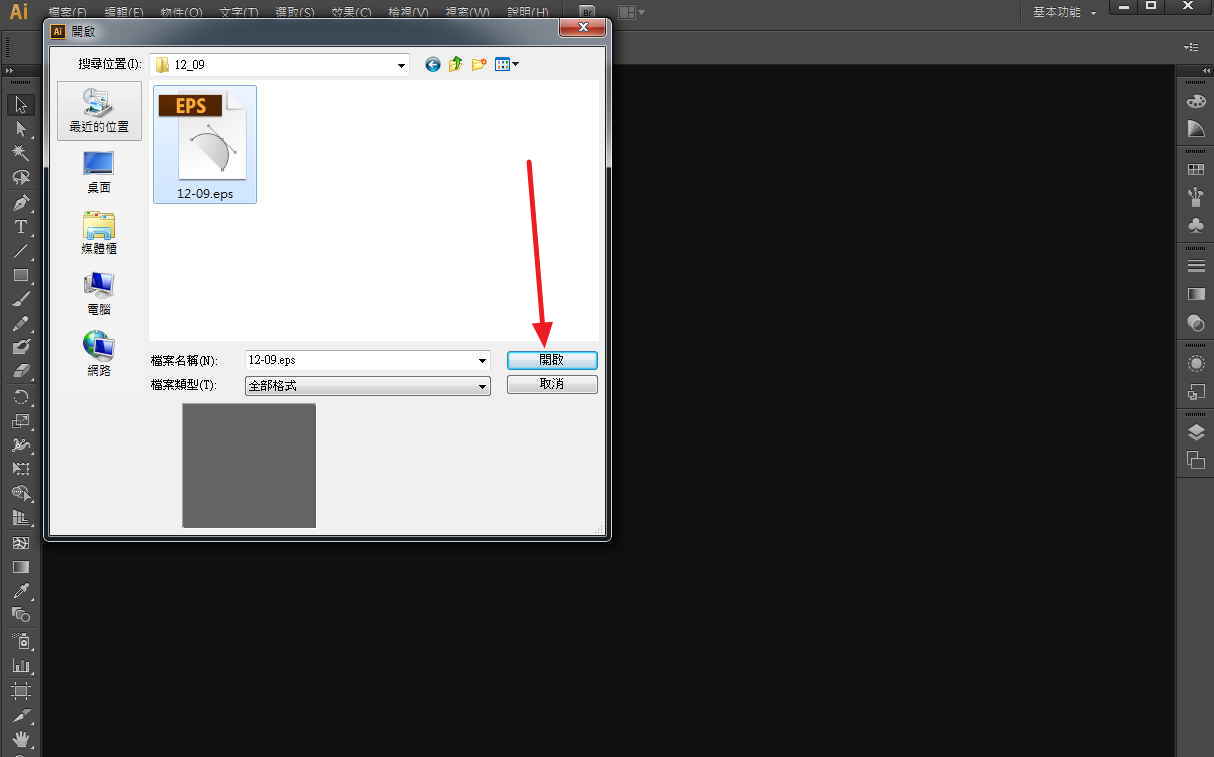Select the Gradient tool in the left toolbar
The width and height of the screenshot is (1214, 757).
(x=20, y=567)
